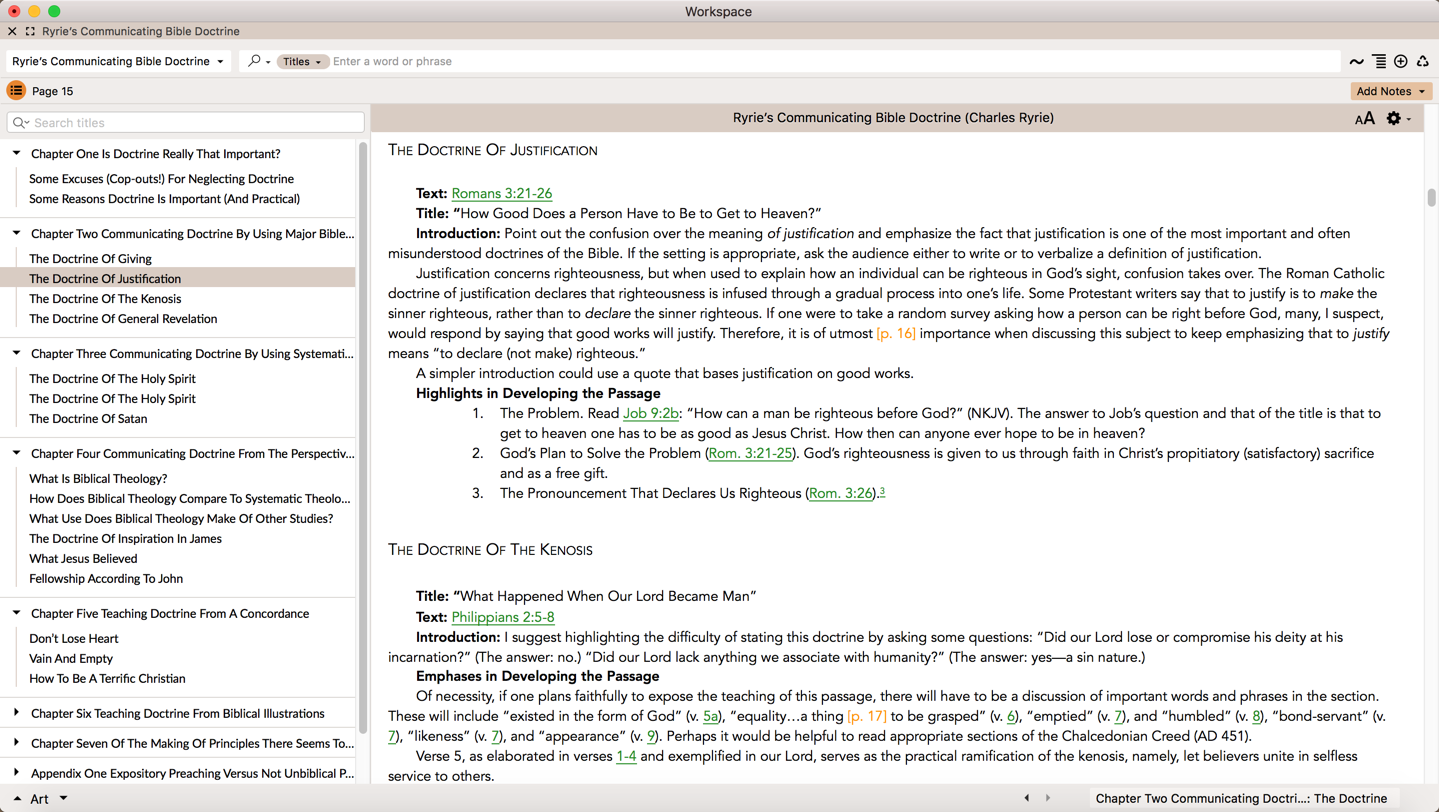This screenshot has width=1439, height=812.
Task: Click the circled plus icon
Action: point(1401,62)
